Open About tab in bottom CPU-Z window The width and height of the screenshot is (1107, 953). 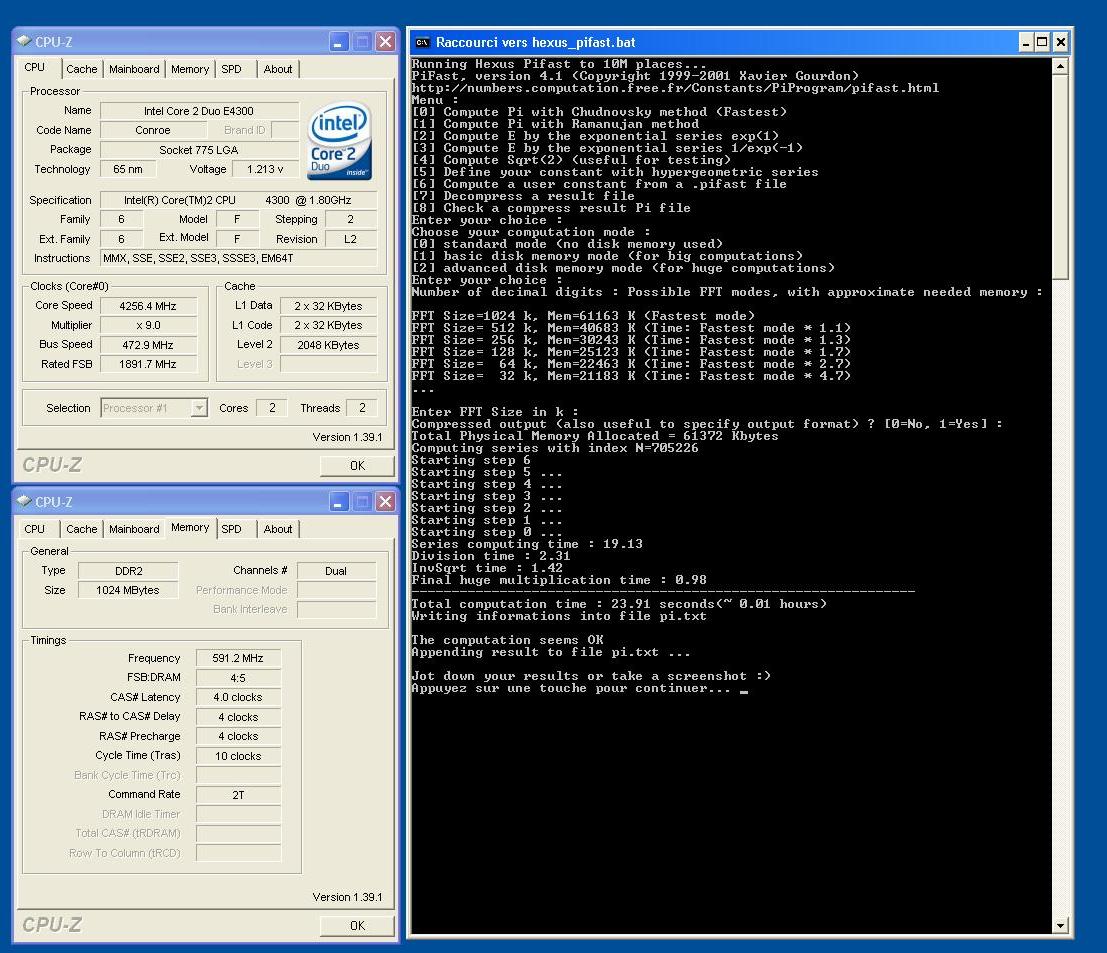point(277,529)
